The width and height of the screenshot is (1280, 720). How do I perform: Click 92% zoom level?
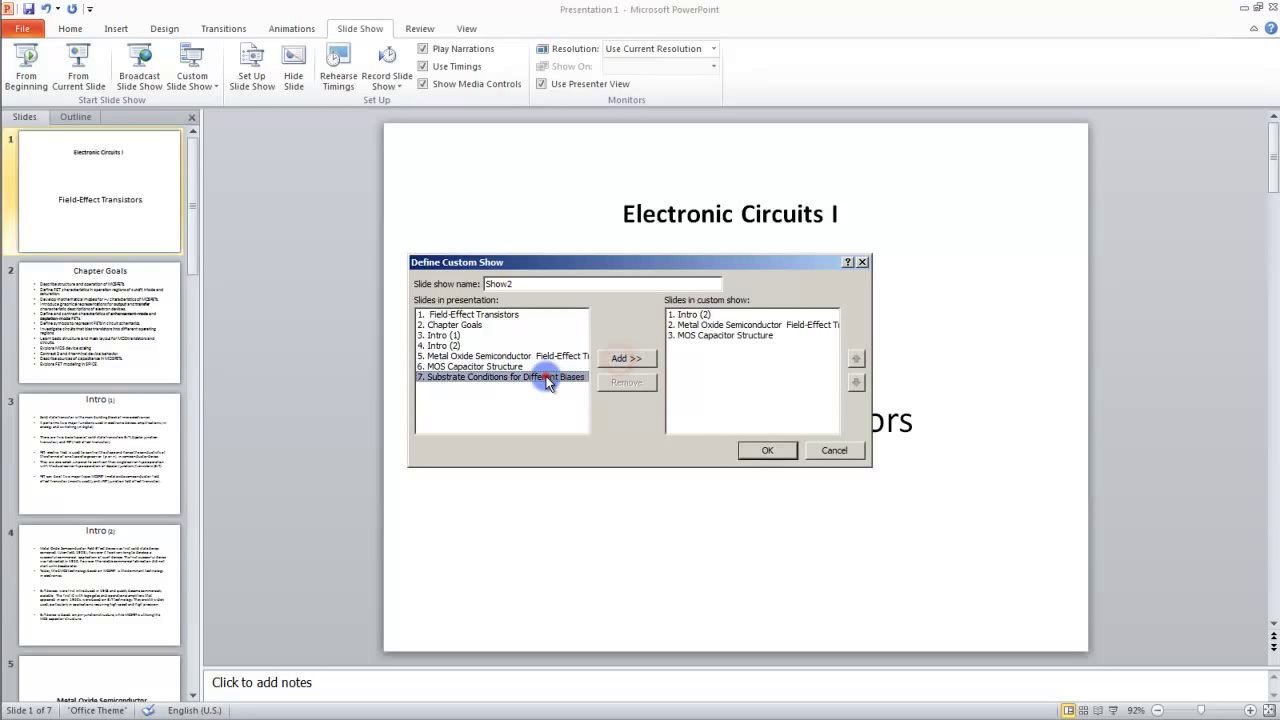click(1136, 710)
